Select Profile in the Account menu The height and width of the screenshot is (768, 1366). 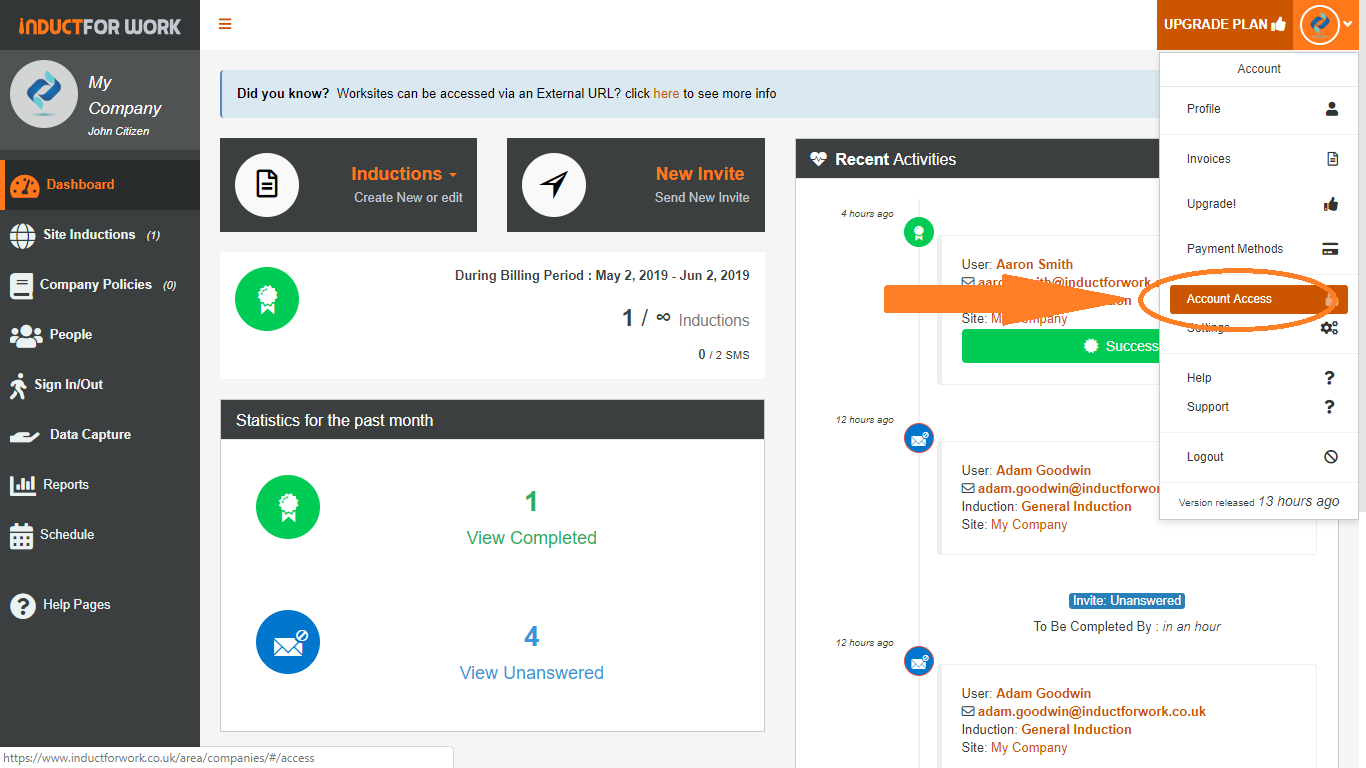click(x=1259, y=109)
